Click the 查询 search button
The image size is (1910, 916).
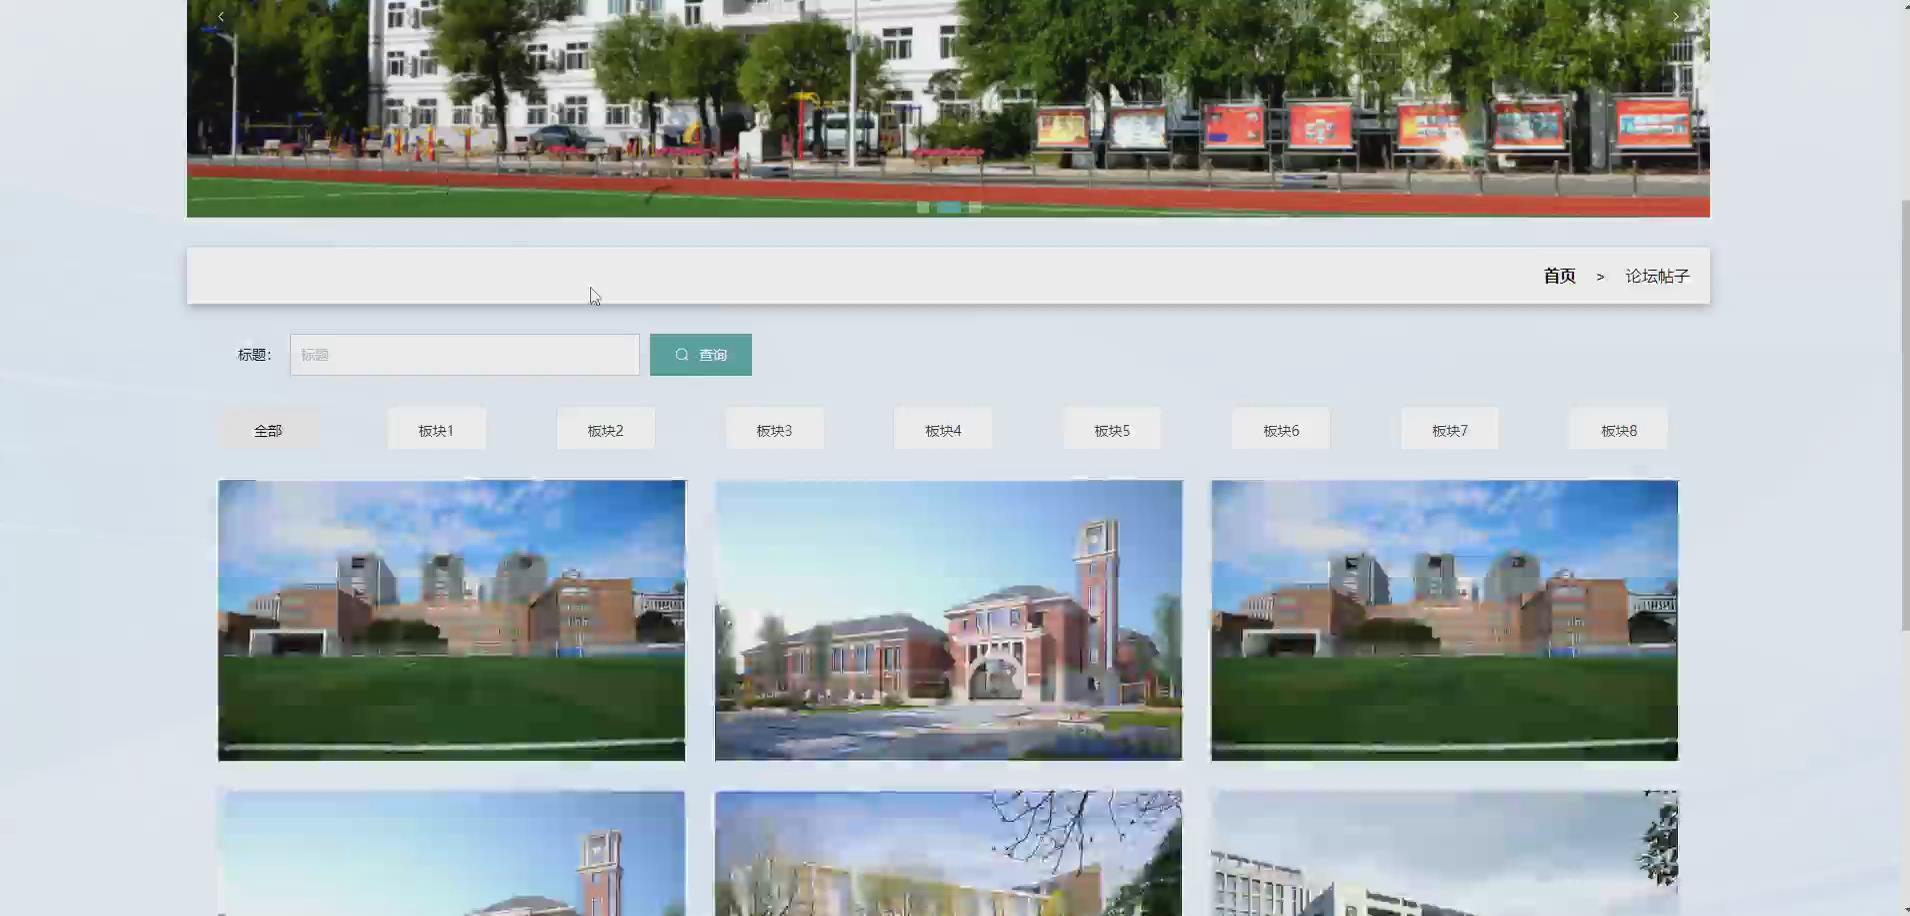pyautogui.click(x=701, y=355)
